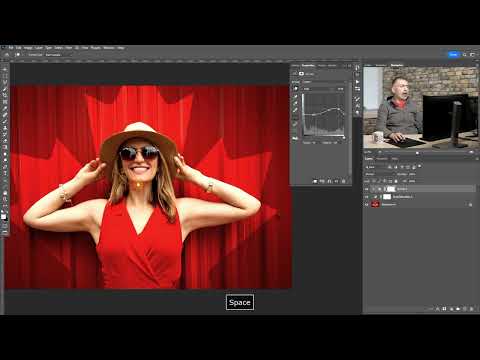Click the Home icon in options bar
480x360 pixels.
coord(7,55)
